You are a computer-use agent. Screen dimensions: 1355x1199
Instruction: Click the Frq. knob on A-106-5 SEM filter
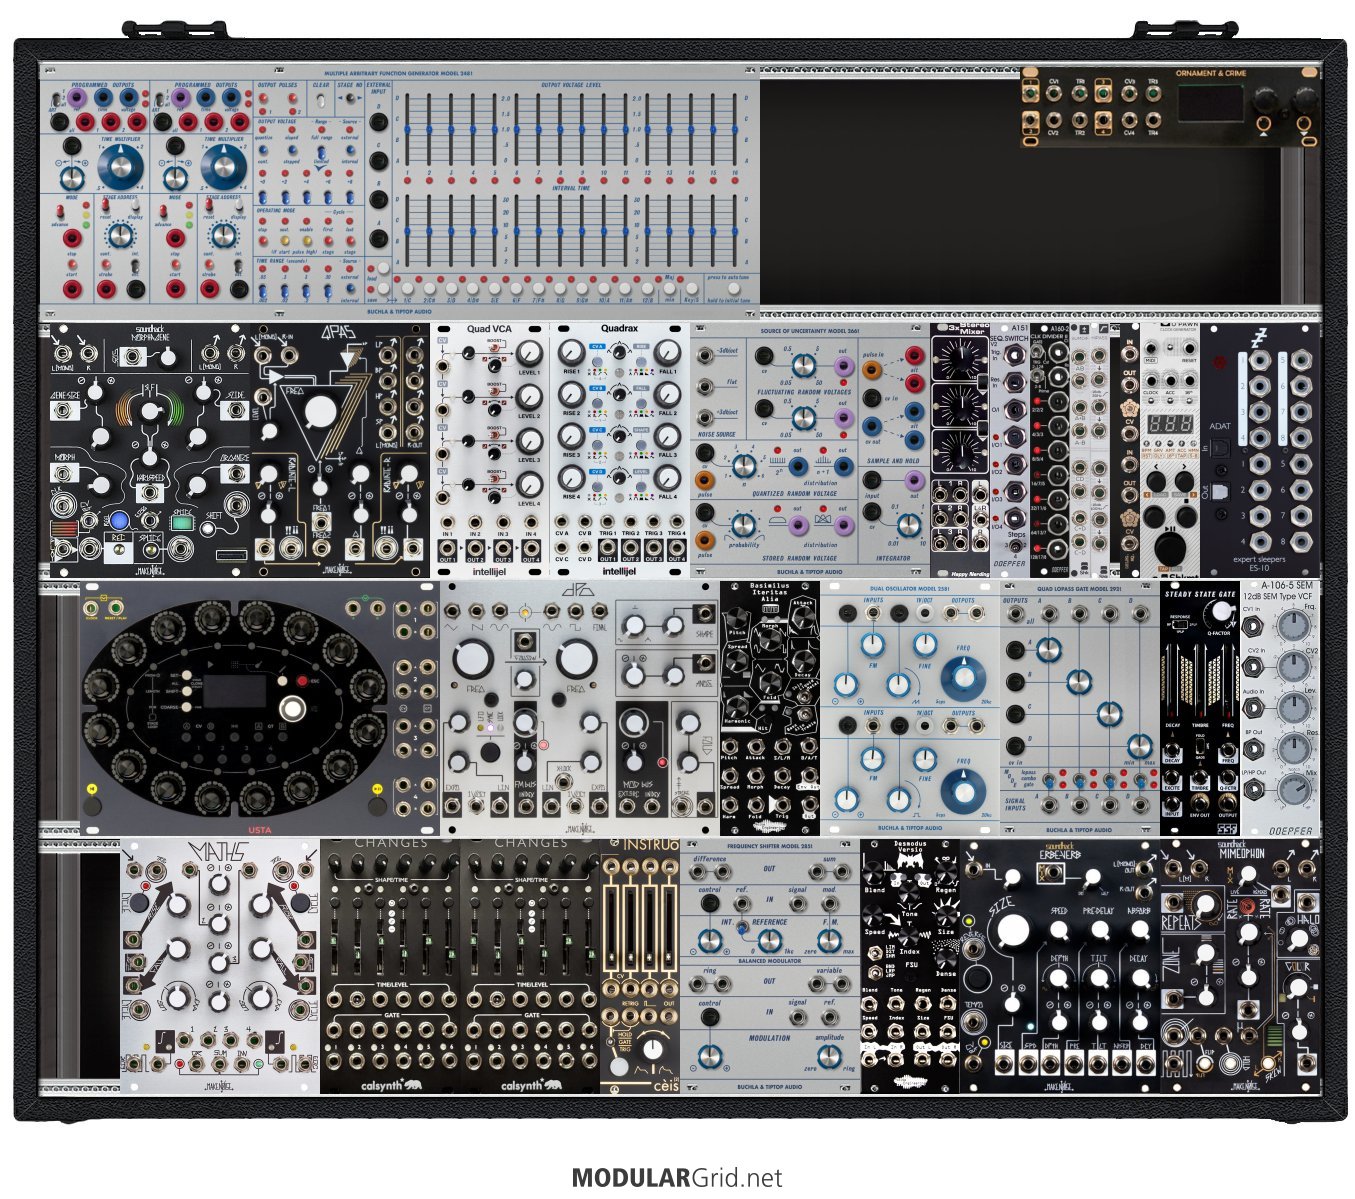click(1292, 627)
